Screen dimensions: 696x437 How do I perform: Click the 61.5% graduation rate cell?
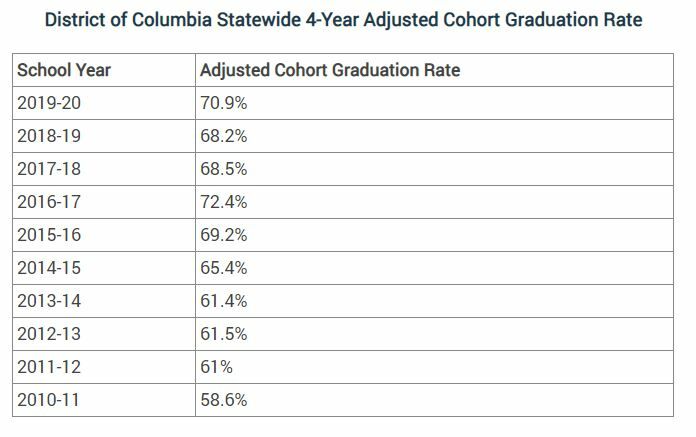coord(224,335)
